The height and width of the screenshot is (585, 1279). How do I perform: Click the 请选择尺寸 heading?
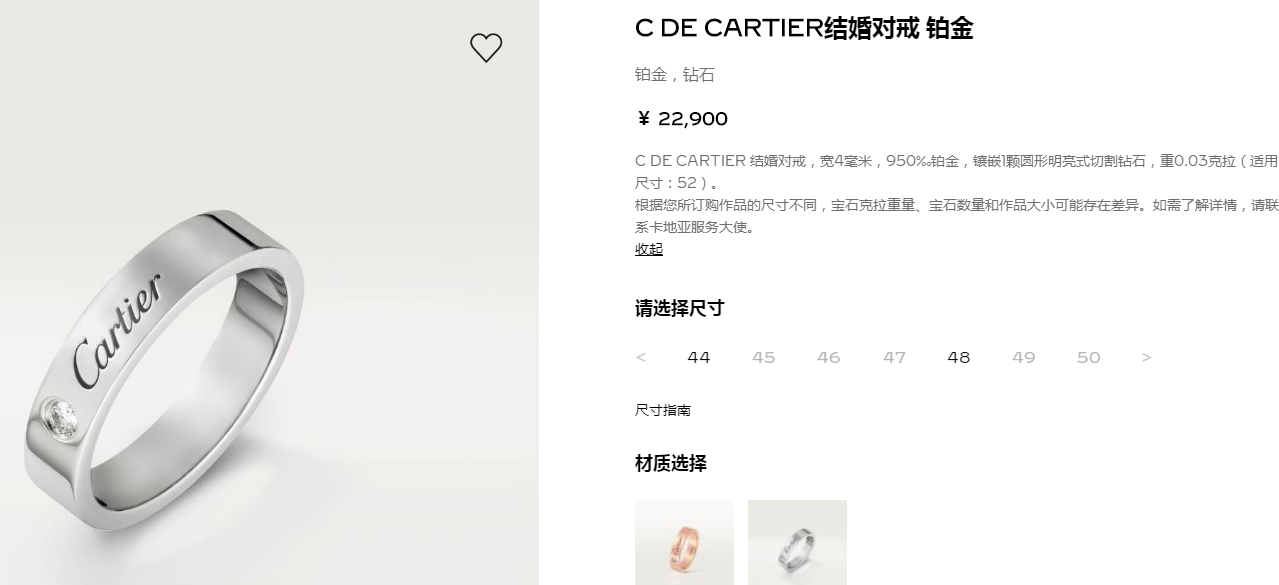679,308
